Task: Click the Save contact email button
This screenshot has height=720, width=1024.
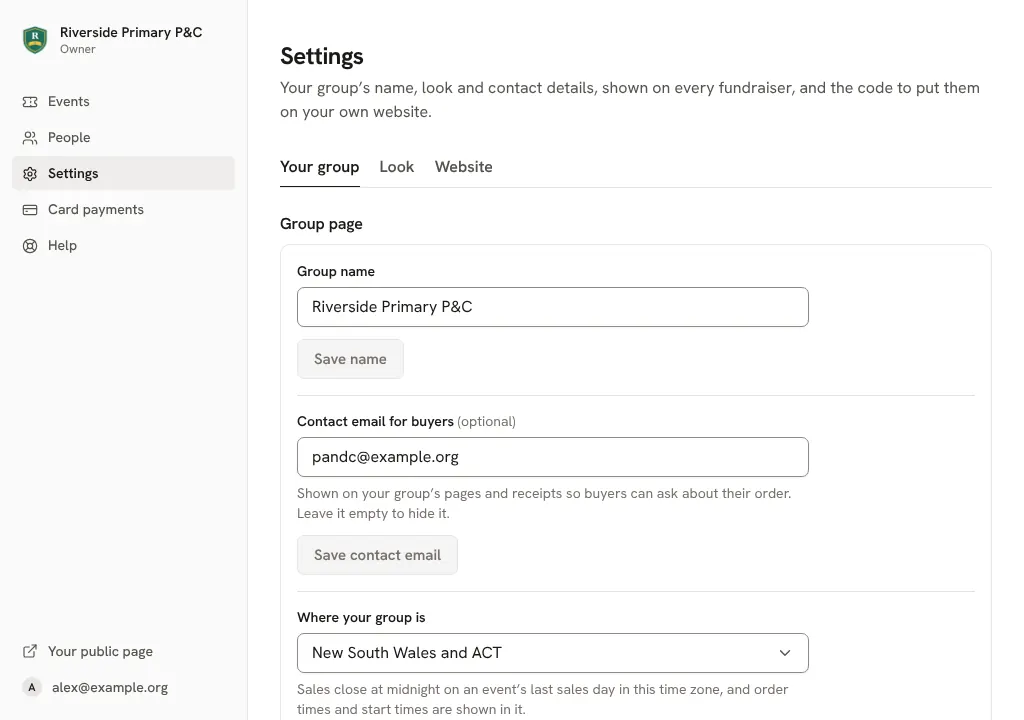Action: (x=377, y=555)
